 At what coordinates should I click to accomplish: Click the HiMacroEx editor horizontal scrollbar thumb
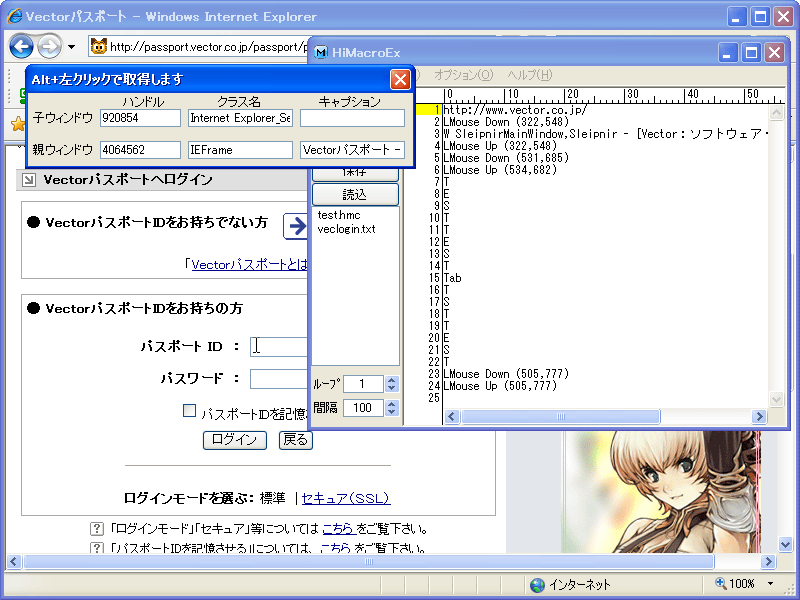tap(561, 416)
